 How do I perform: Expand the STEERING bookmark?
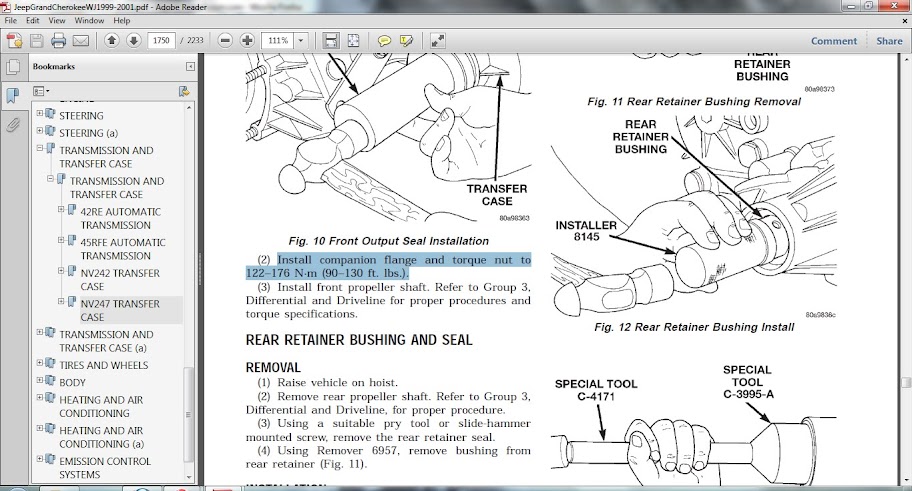point(40,113)
